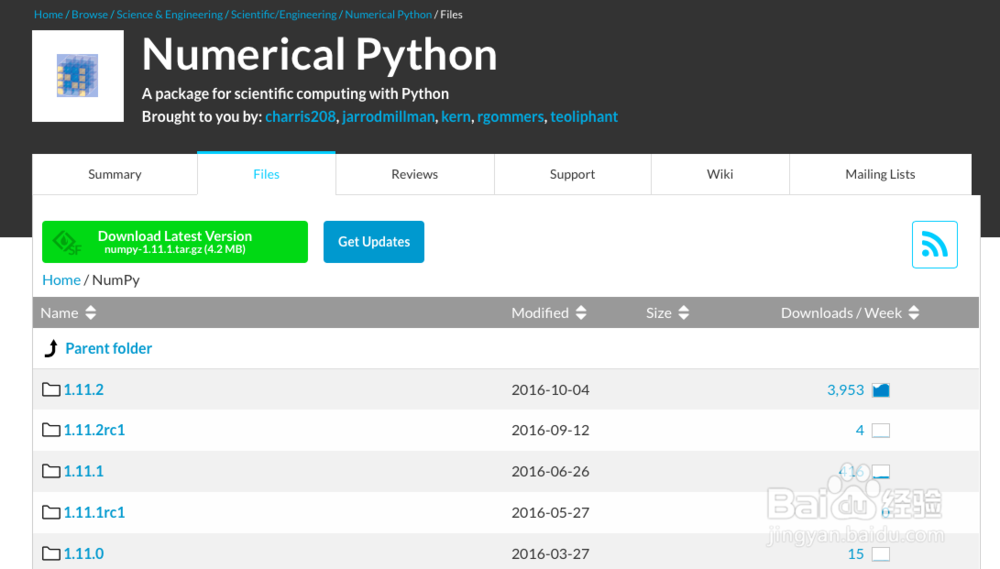Image resolution: width=1000 pixels, height=569 pixels.
Task: Sort the file list by Name
Action: [x=68, y=313]
